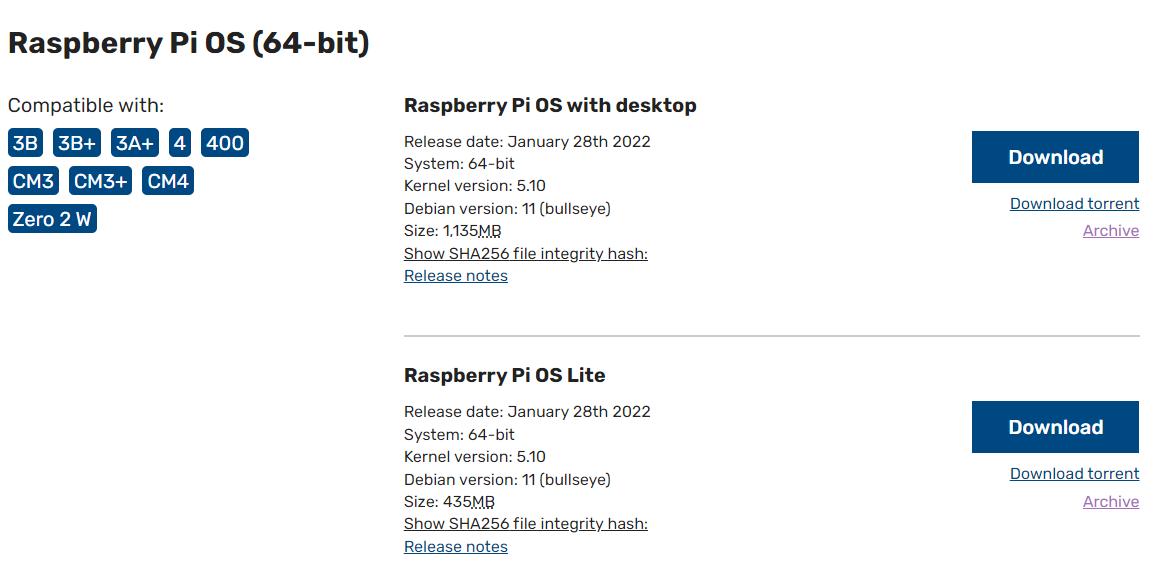View Release notes for OS Lite
The width and height of the screenshot is (1154, 571).
(x=456, y=547)
